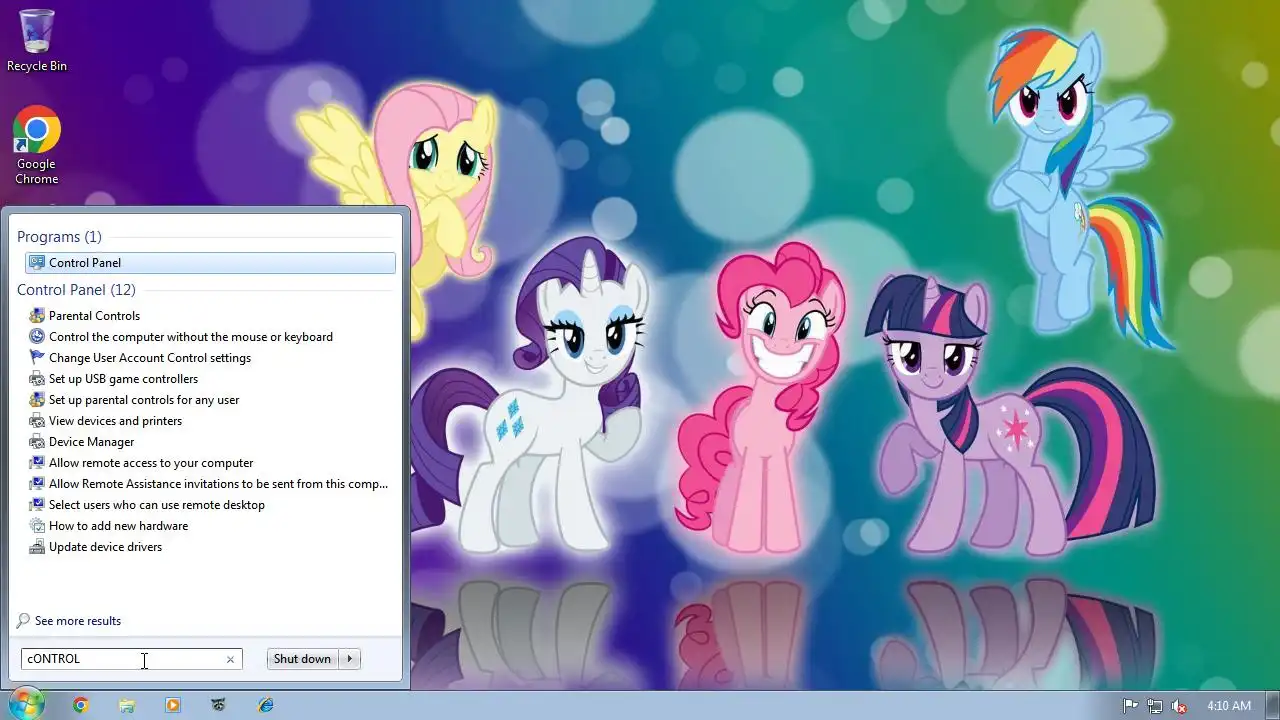
Task: Open Windows Media Player from the taskbar
Action: click(173, 705)
